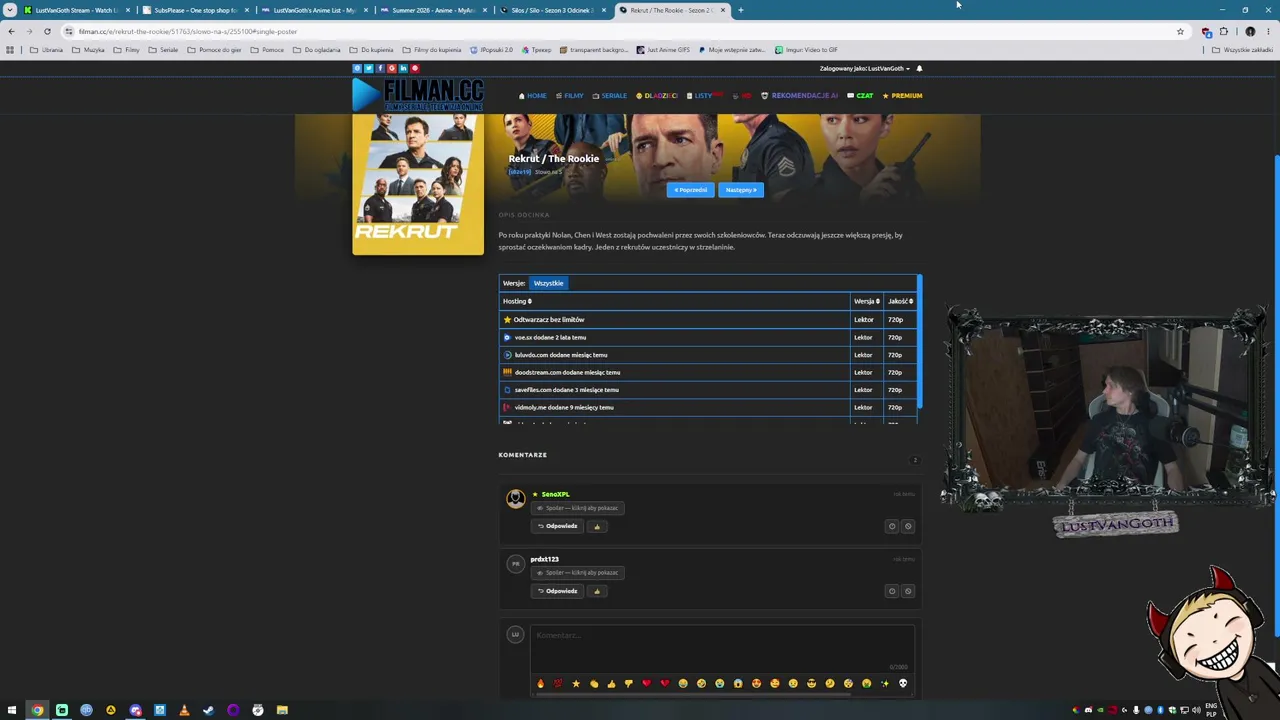Screen dimensions: 1280x720
Task: Sort the table by Hosting column
Action: (517, 301)
